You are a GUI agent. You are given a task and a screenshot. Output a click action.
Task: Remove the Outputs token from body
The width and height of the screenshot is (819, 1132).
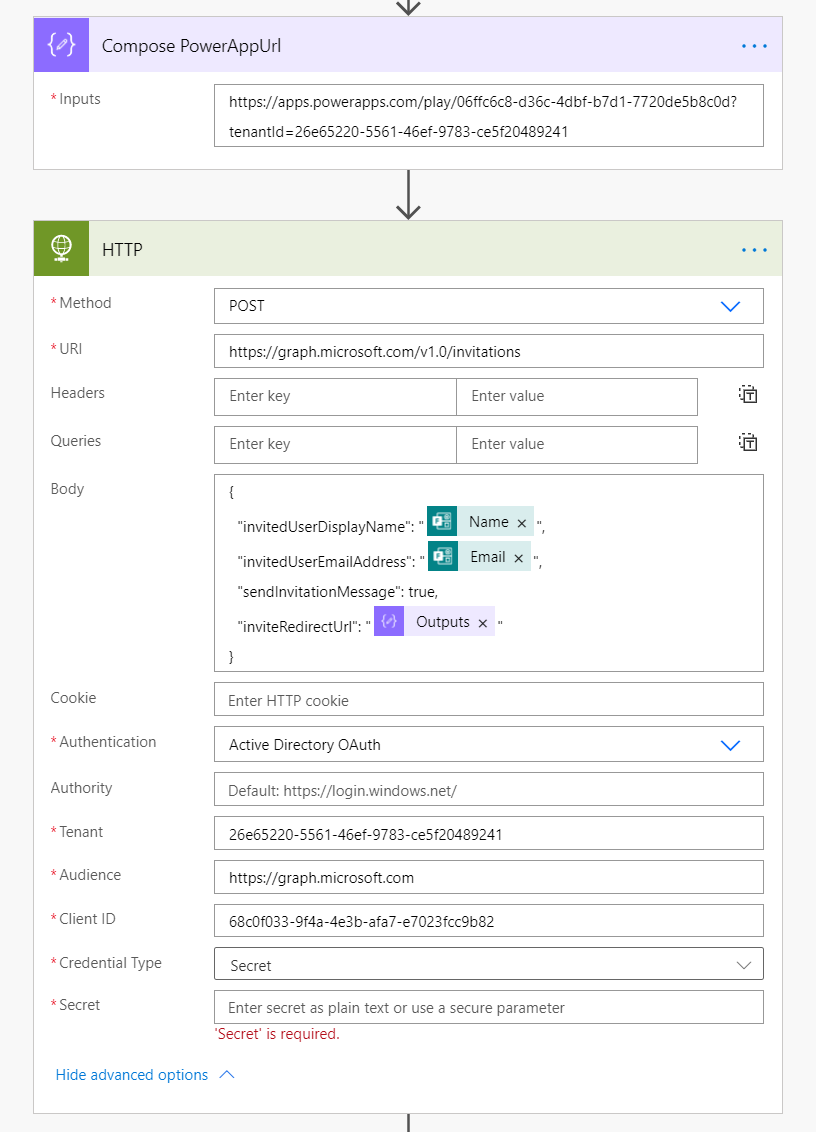coord(482,623)
